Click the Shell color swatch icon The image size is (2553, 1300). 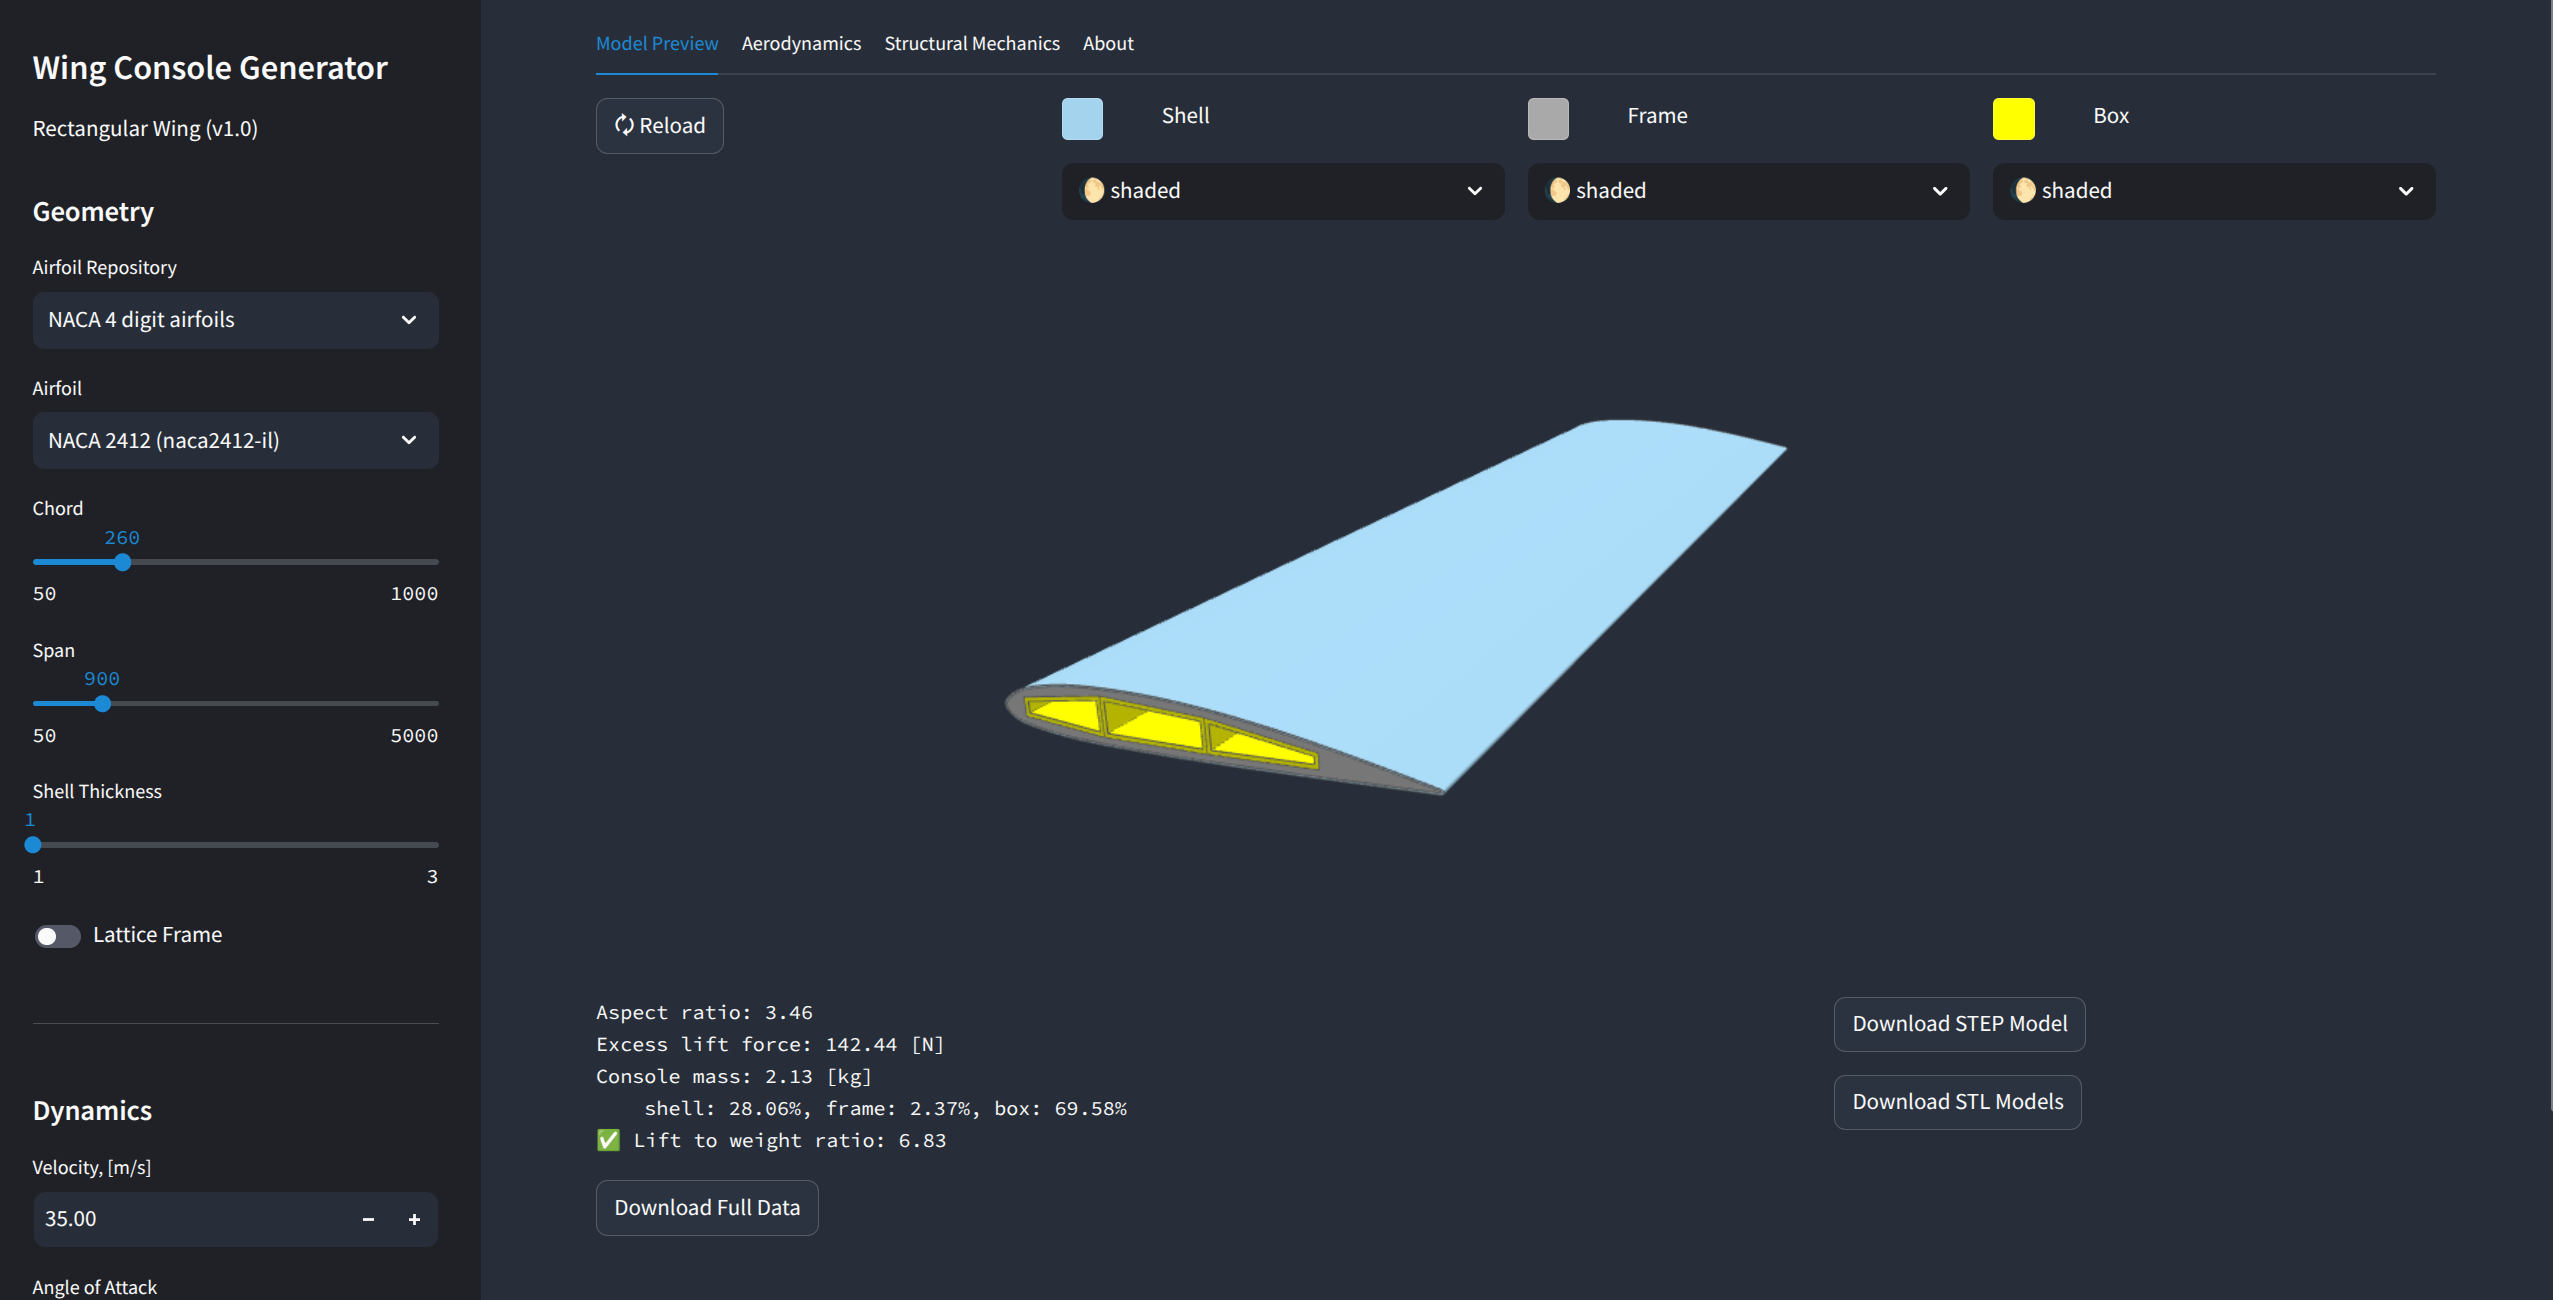click(1083, 118)
